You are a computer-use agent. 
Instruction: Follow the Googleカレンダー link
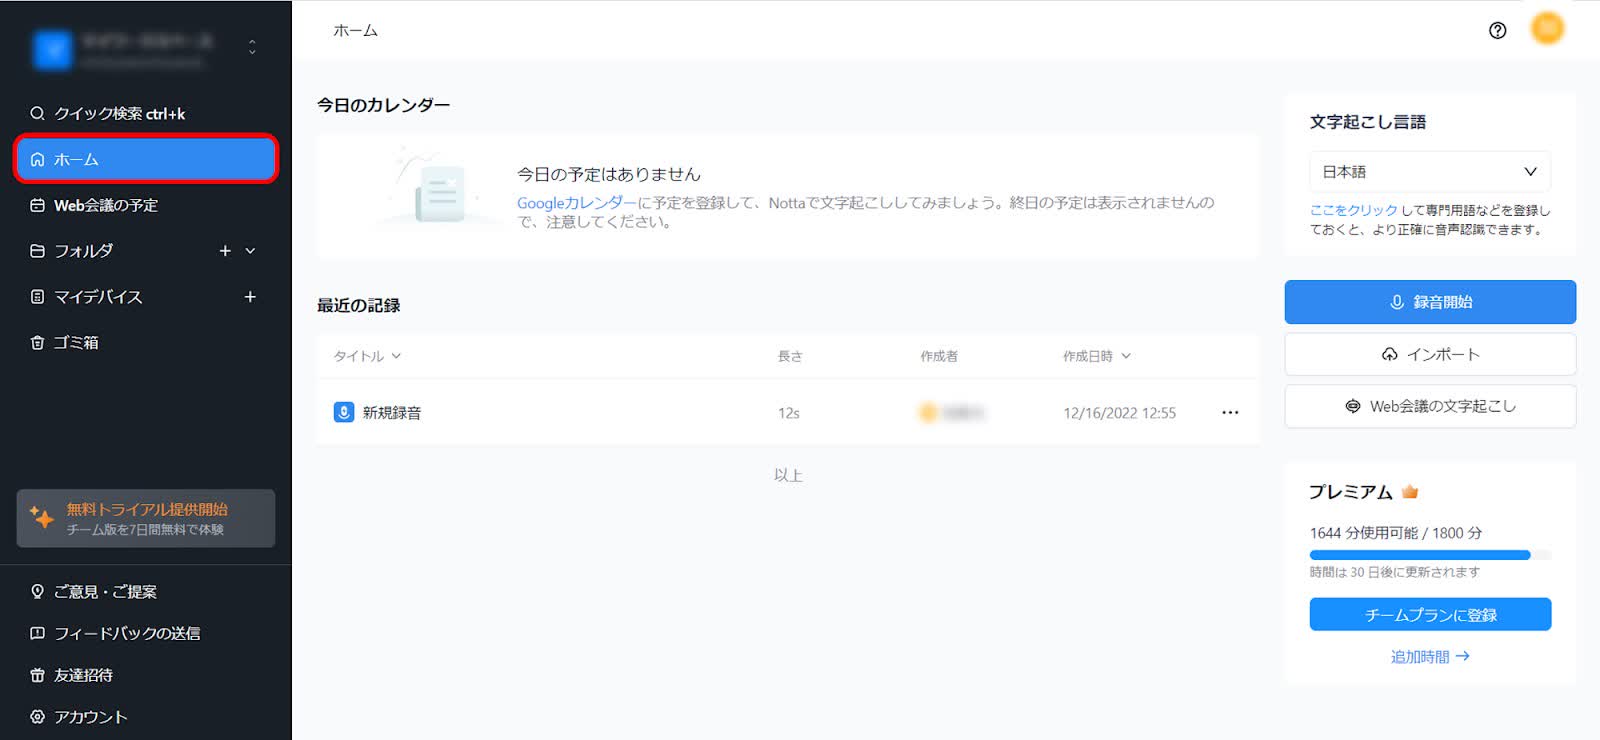(x=576, y=203)
